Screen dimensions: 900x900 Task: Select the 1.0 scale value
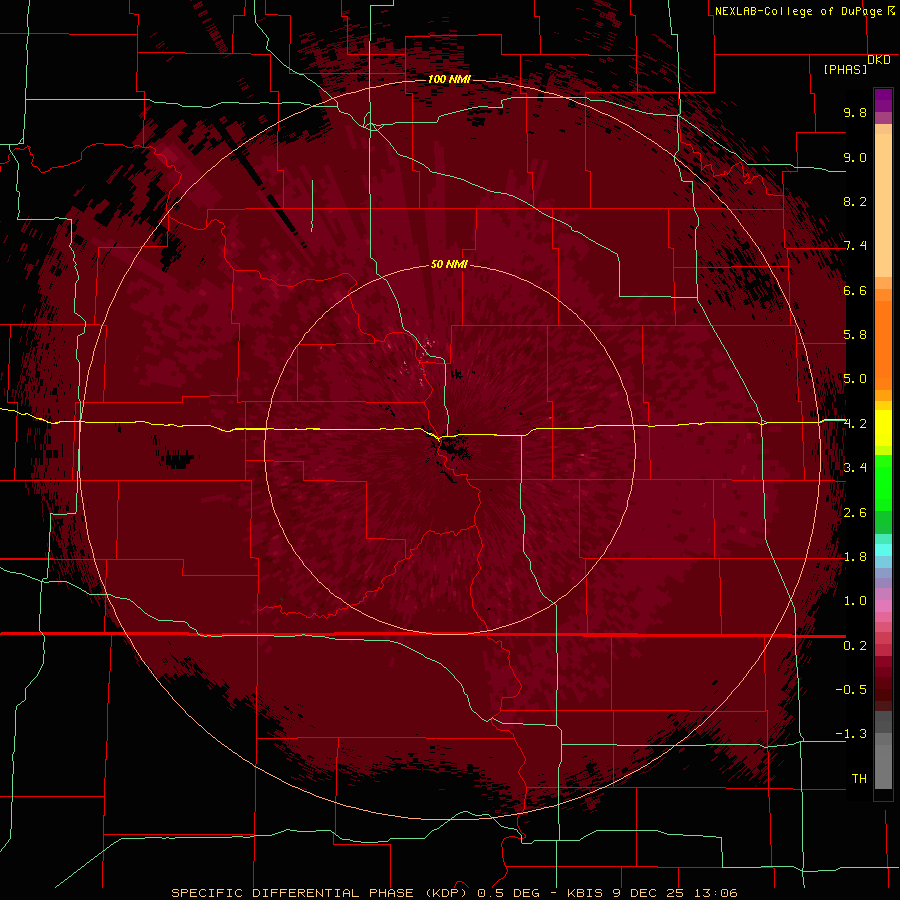(x=855, y=601)
